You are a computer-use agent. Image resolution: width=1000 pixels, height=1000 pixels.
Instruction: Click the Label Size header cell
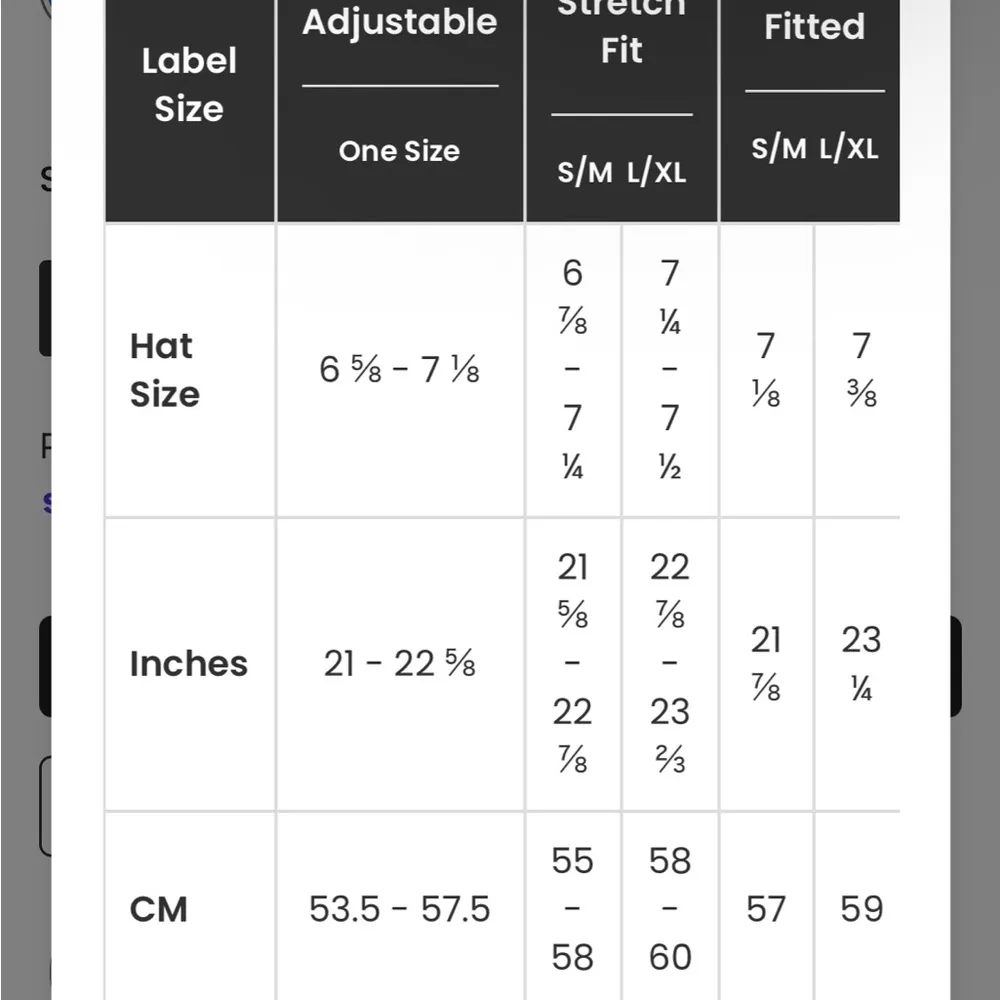pos(189,85)
